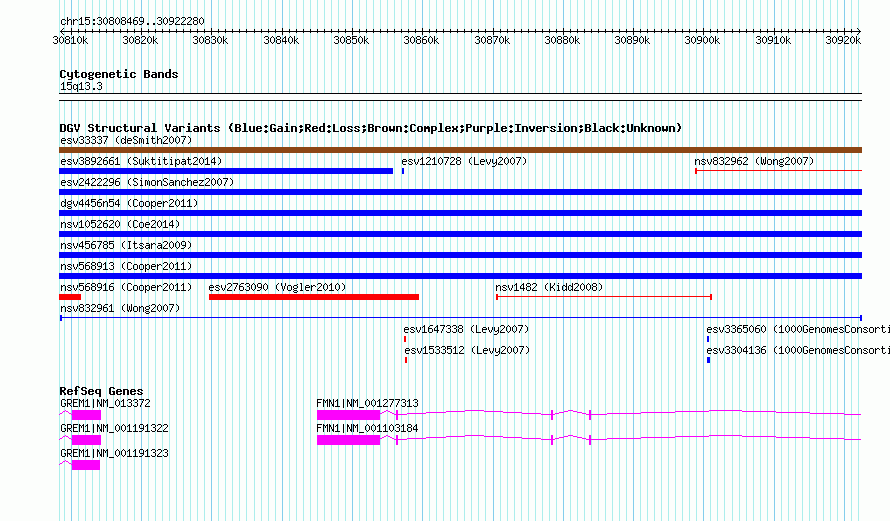Screen dimensions: 890x521
Task: Click the nsv568916 (Cooper2011) red loss bar
Action: tap(70, 297)
